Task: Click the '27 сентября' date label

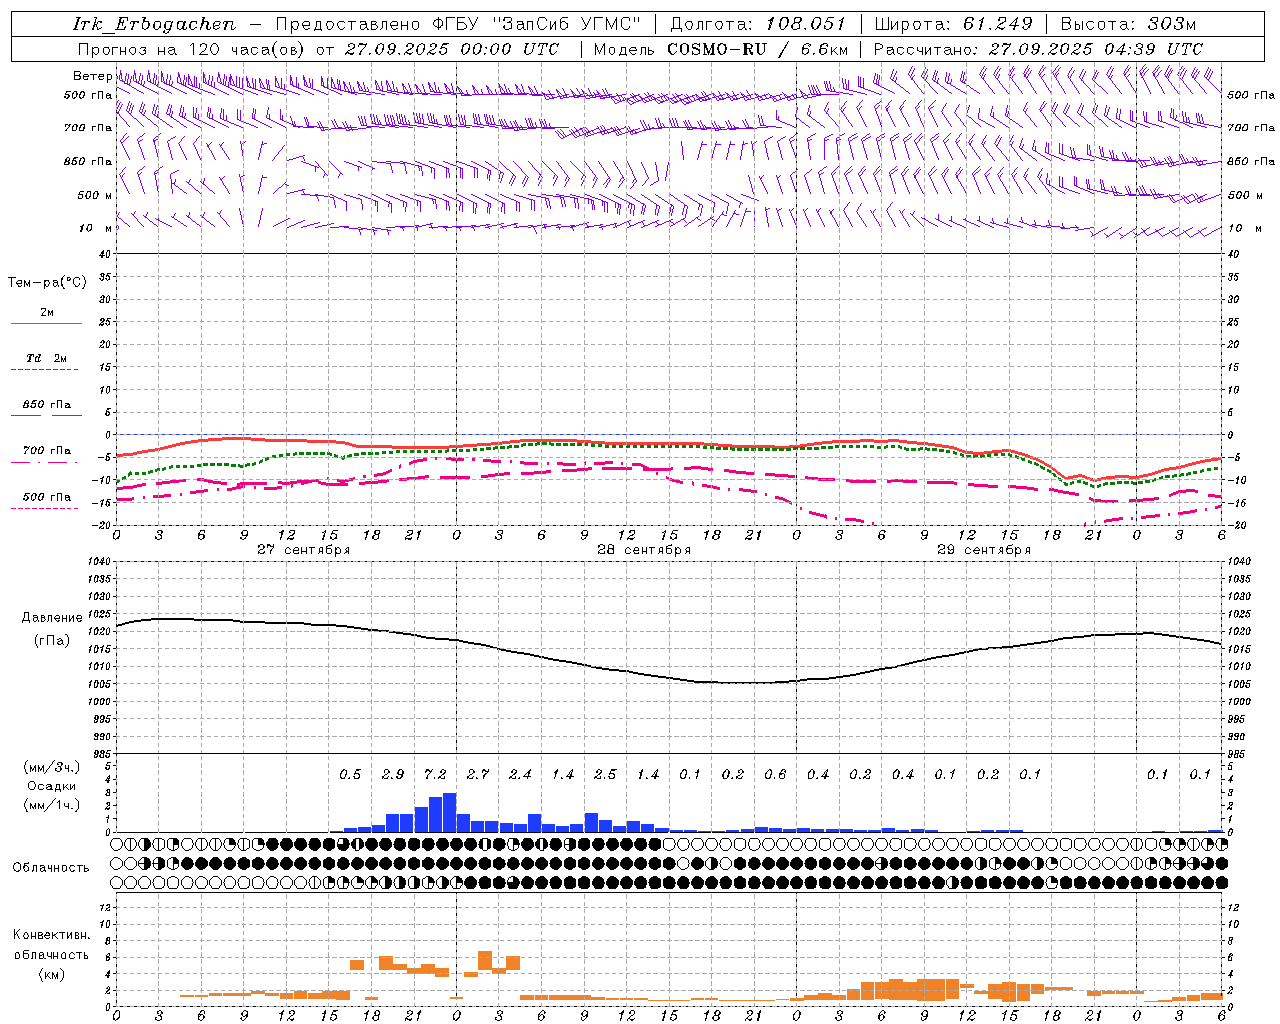Action: 304,550
